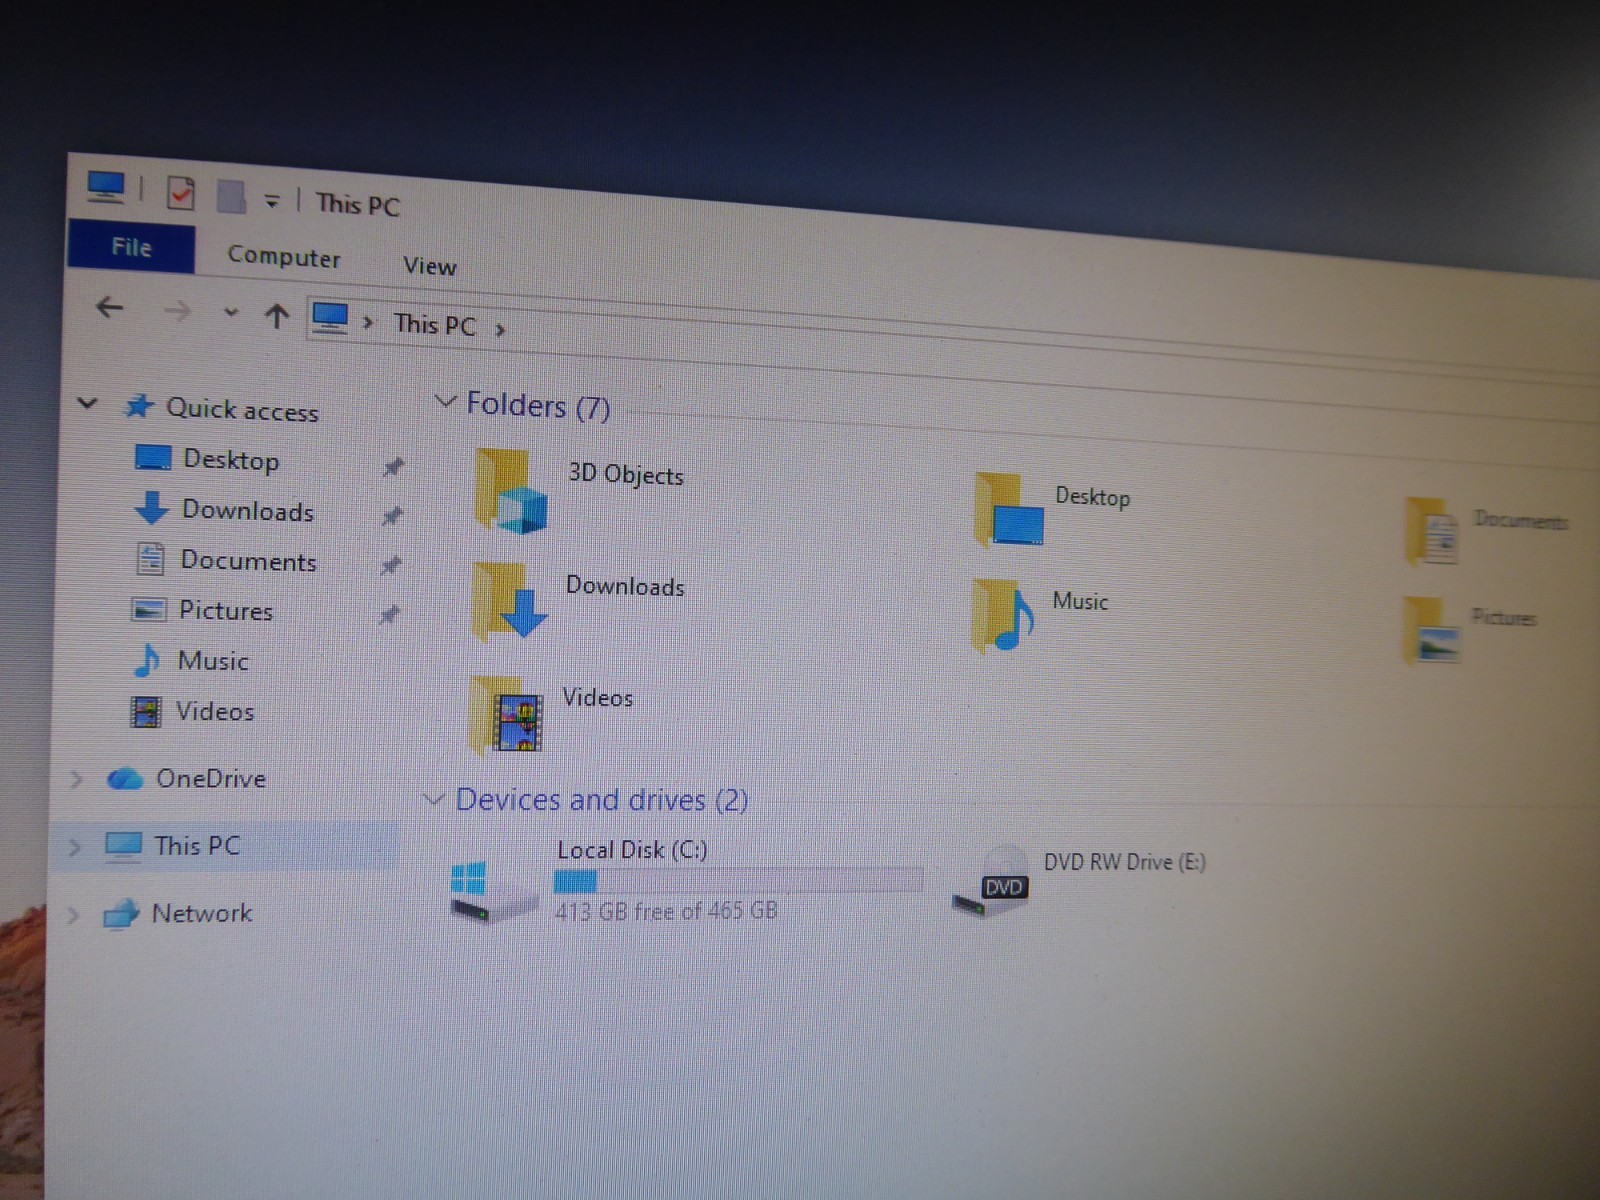Click the Folders (7) group header text
The width and height of the screenshot is (1600, 1200).
538,405
